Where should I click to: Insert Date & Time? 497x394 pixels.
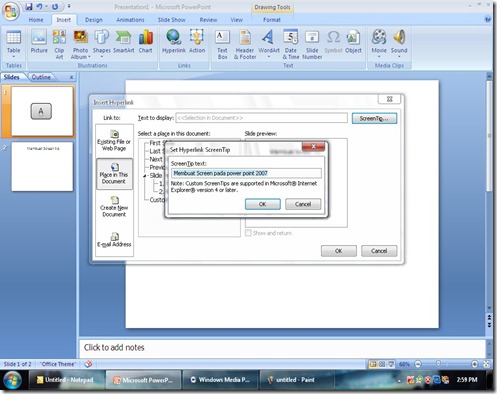(x=290, y=44)
